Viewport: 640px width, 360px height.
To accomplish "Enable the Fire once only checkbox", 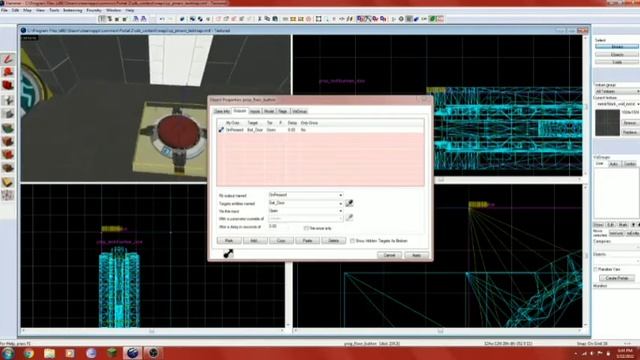I will click(307, 228).
